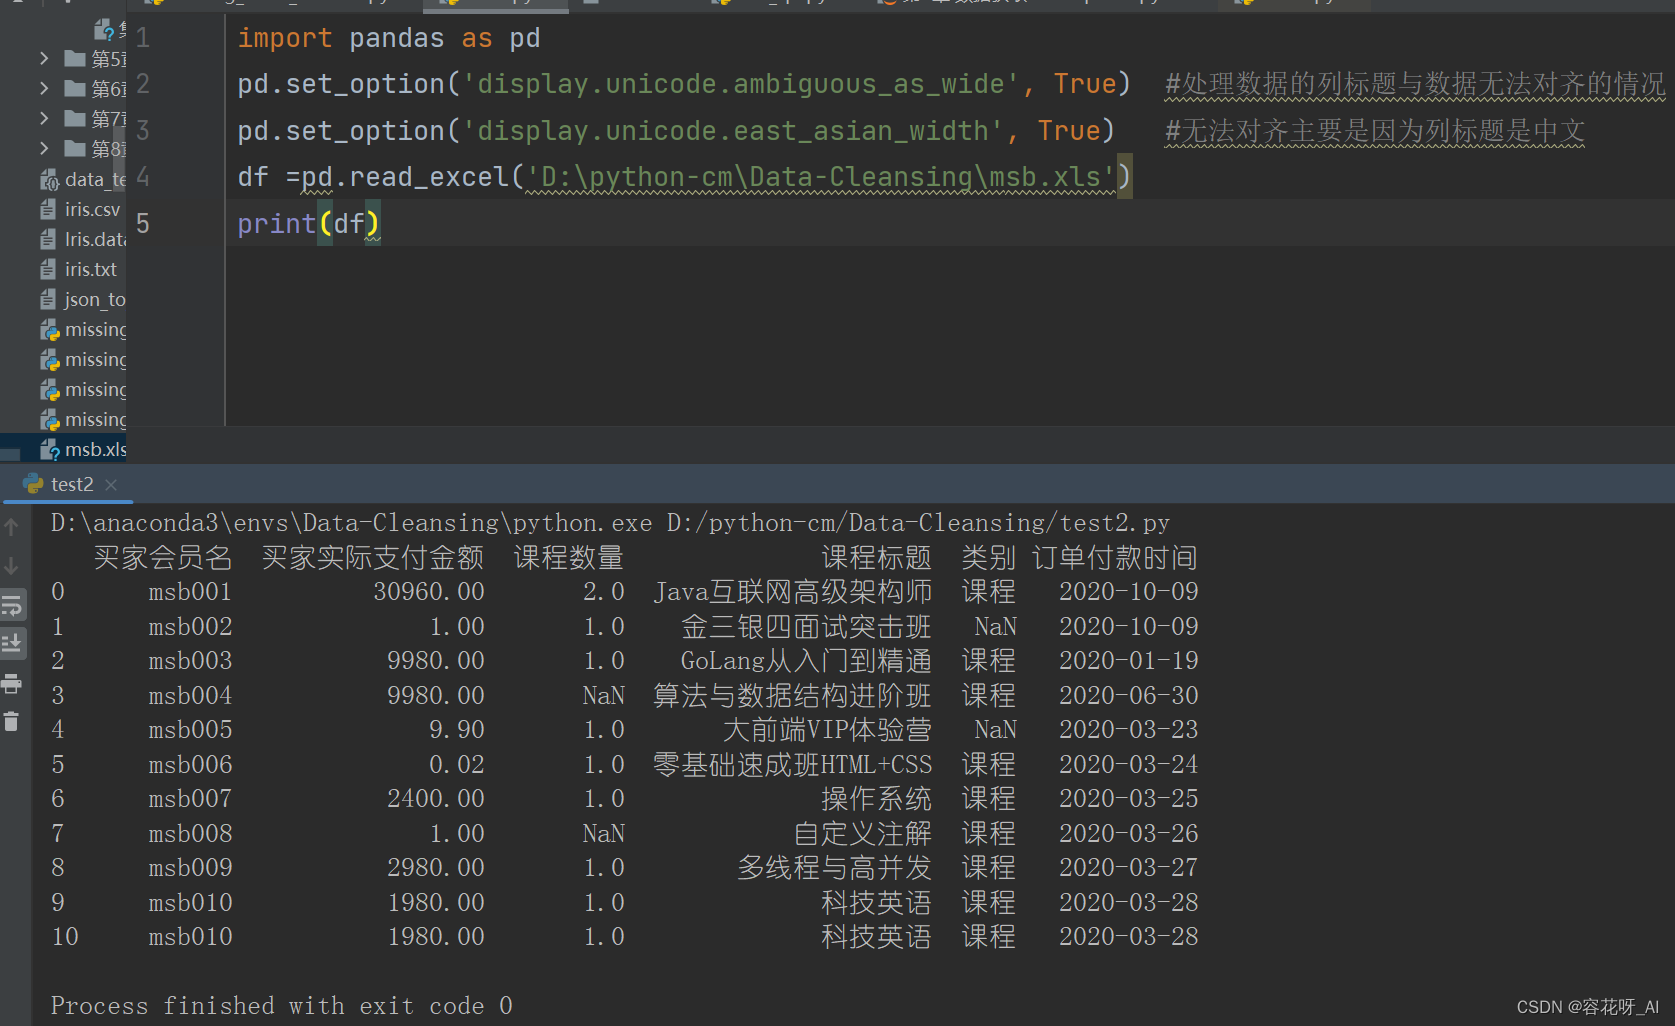This screenshot has height=1026, width=1675.
Task: Click the comment '#处理数据的列标题与数据无法对齐的情况'
Action: pos(1415,85)
